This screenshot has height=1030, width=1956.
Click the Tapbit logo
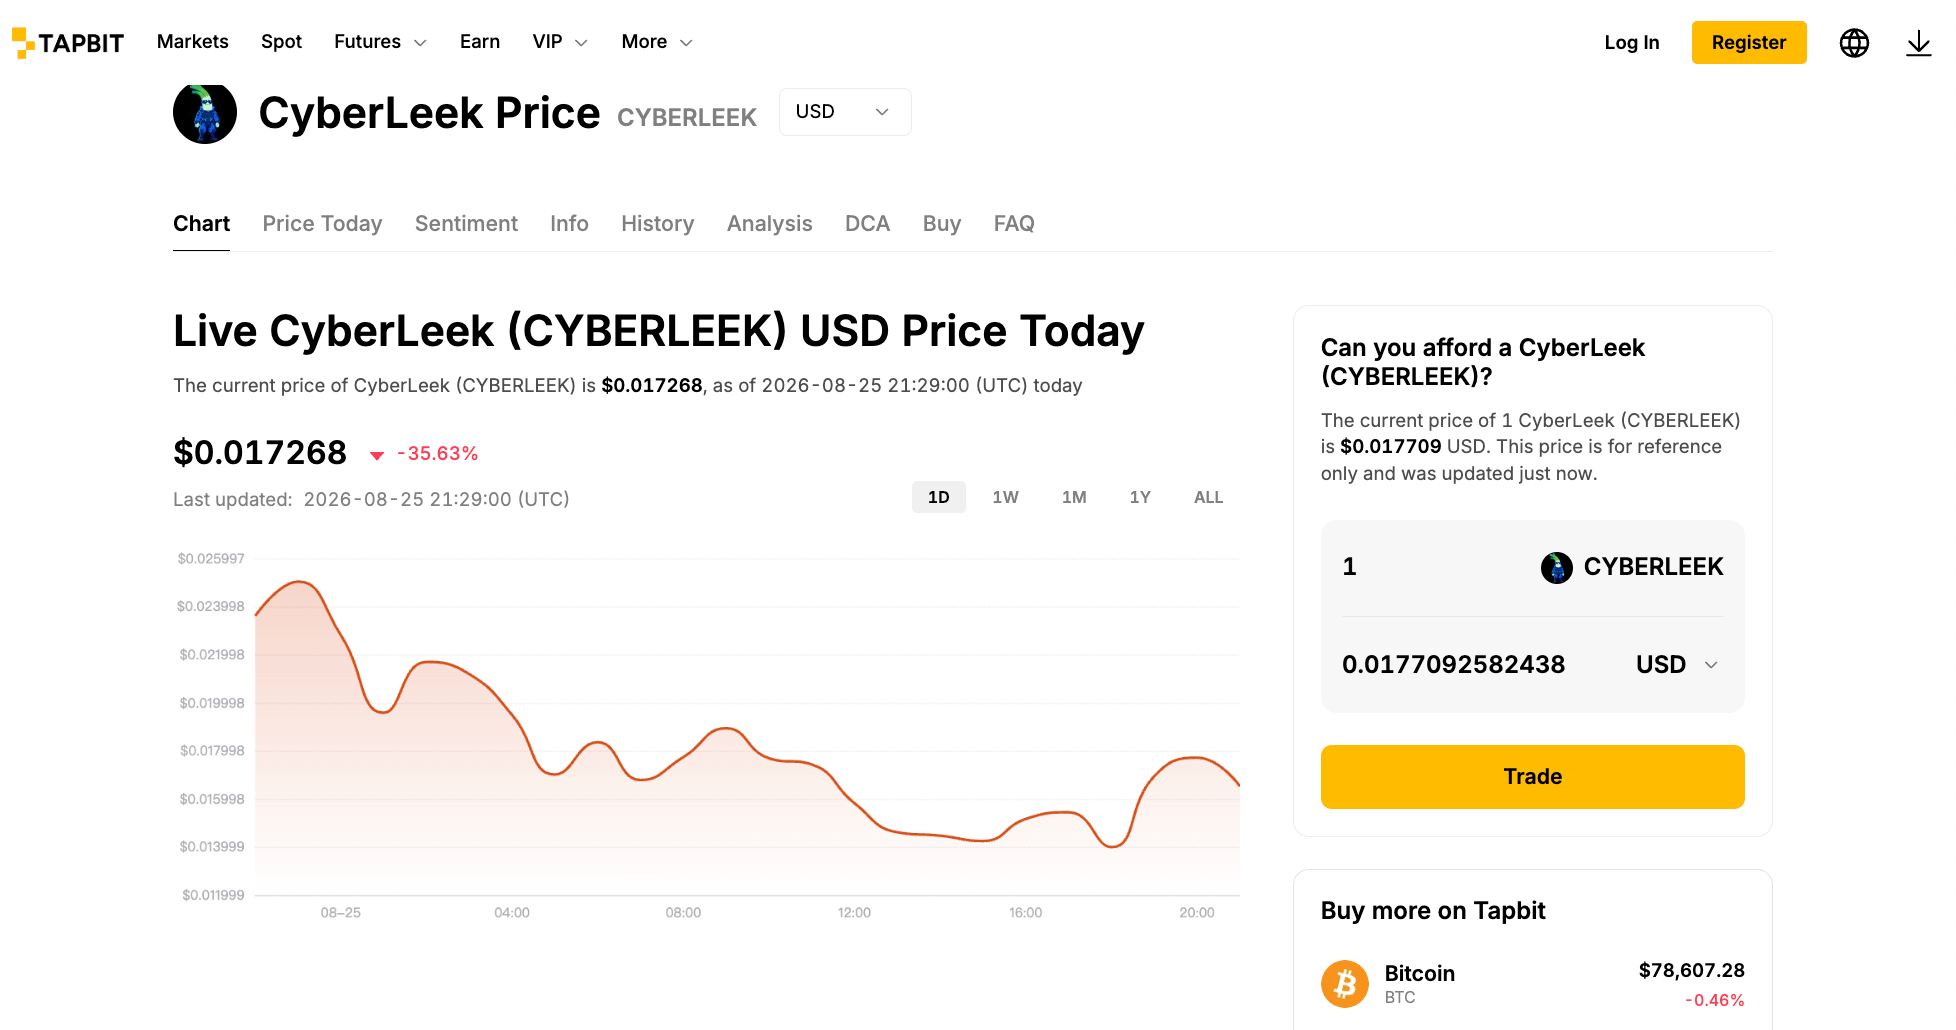(68, 42)
